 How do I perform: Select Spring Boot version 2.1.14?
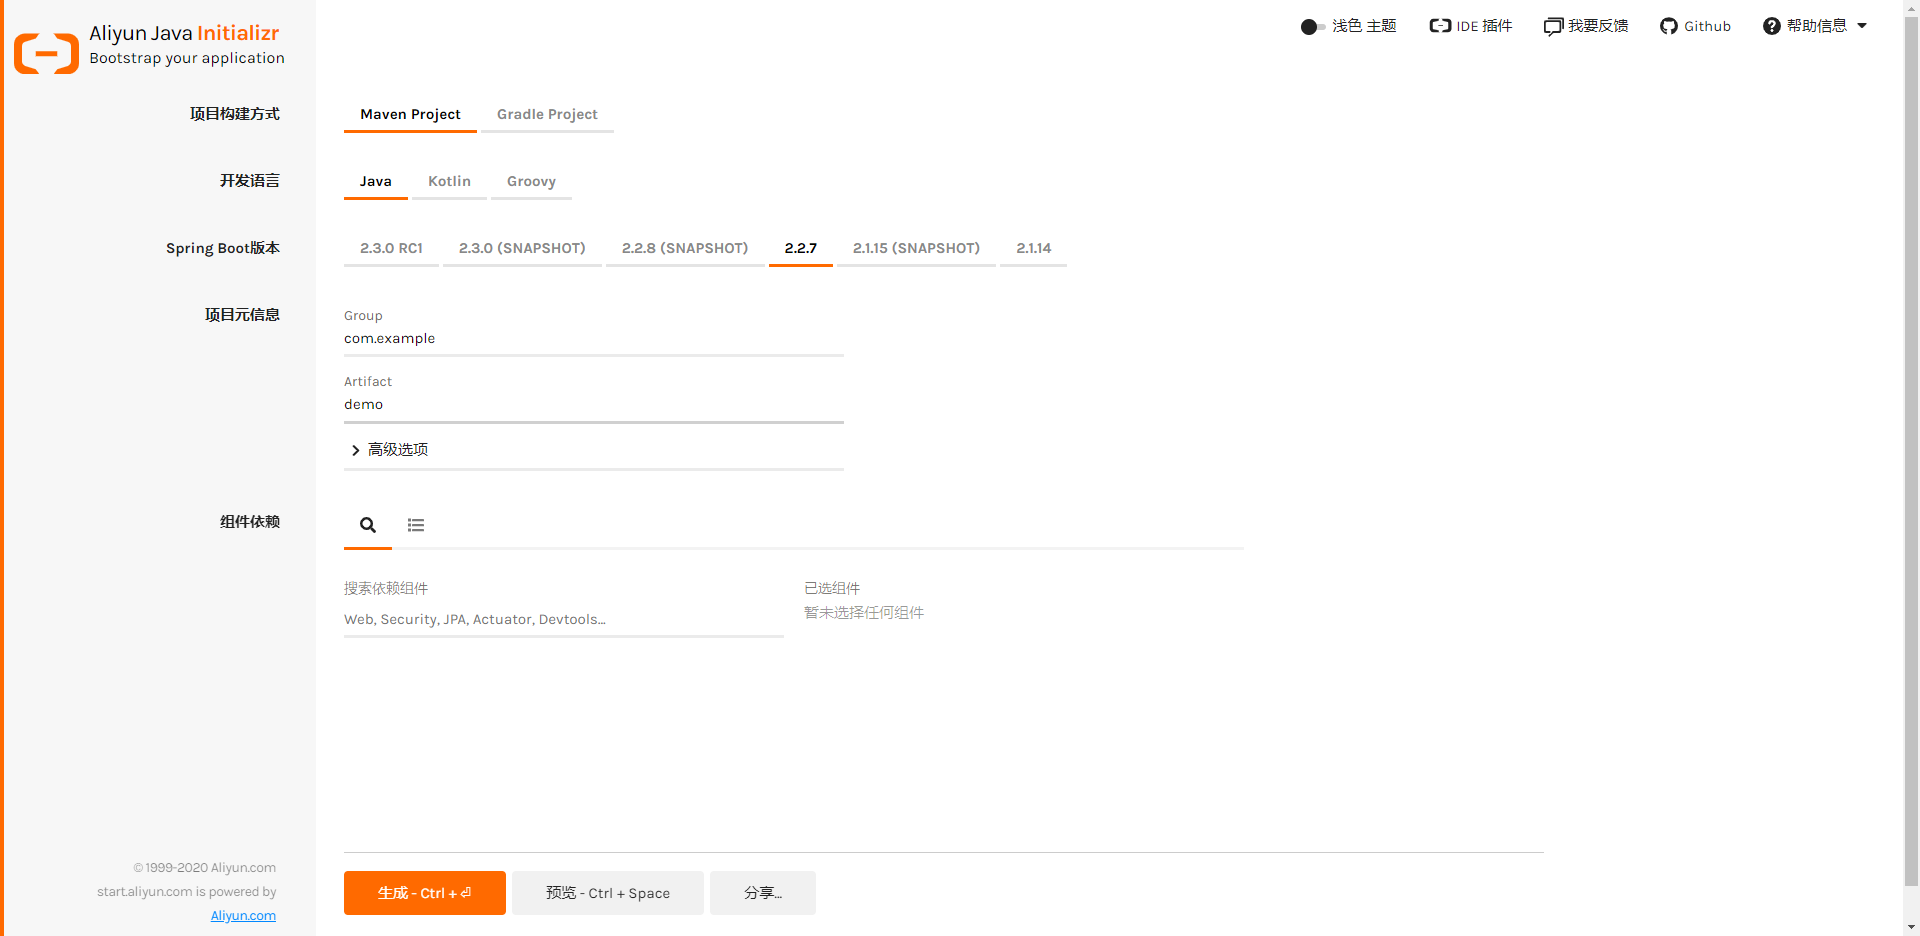[1033, 248]
